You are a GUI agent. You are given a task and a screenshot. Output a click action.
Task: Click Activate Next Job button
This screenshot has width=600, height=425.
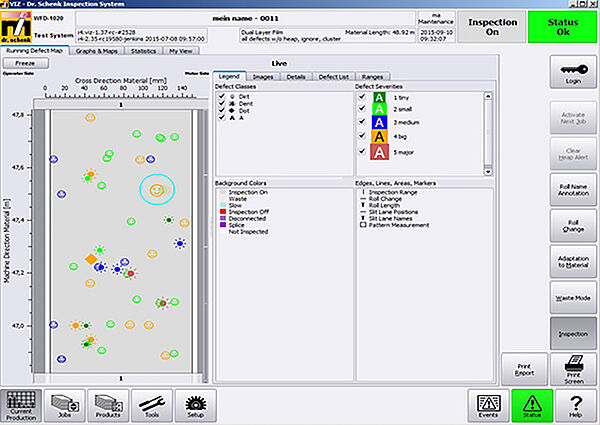[x=573, y=118]
